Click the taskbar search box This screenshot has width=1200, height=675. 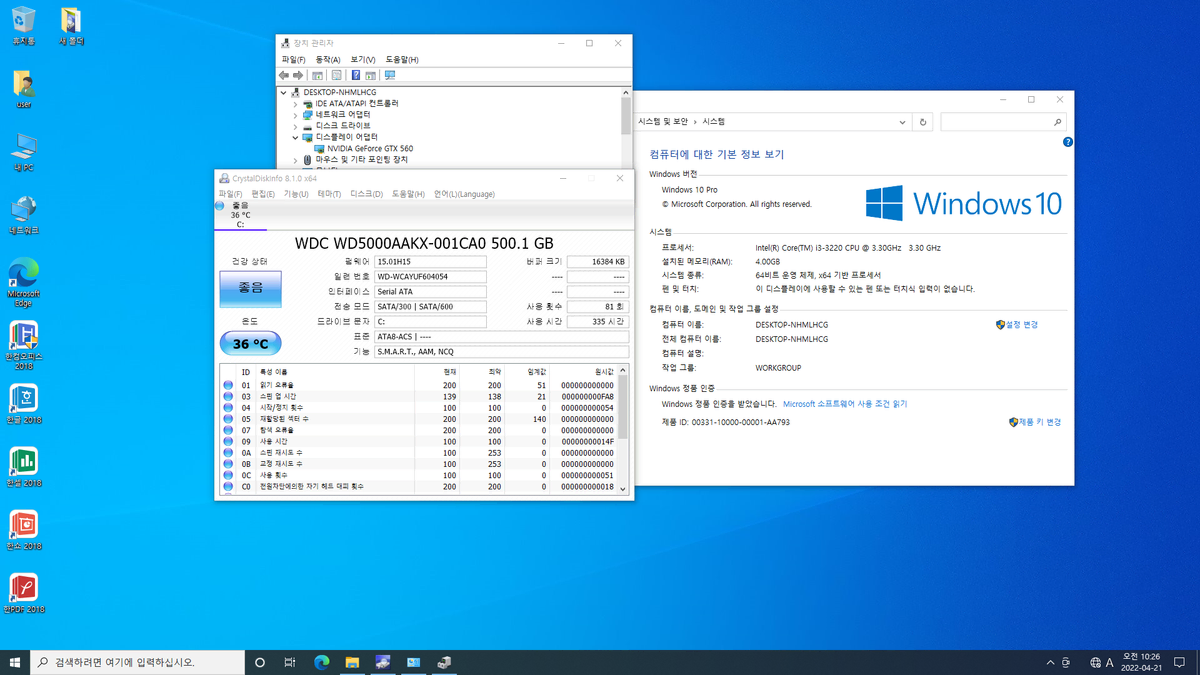click(137, 662)
